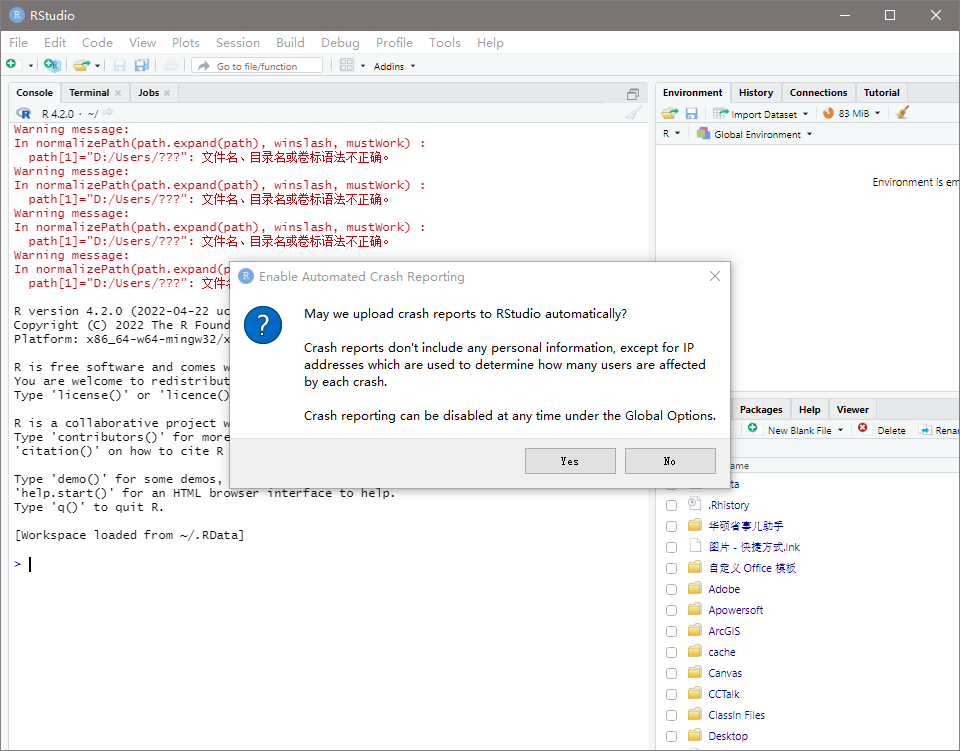
Task: Open the Session menu
Action: tap(238, 43)
